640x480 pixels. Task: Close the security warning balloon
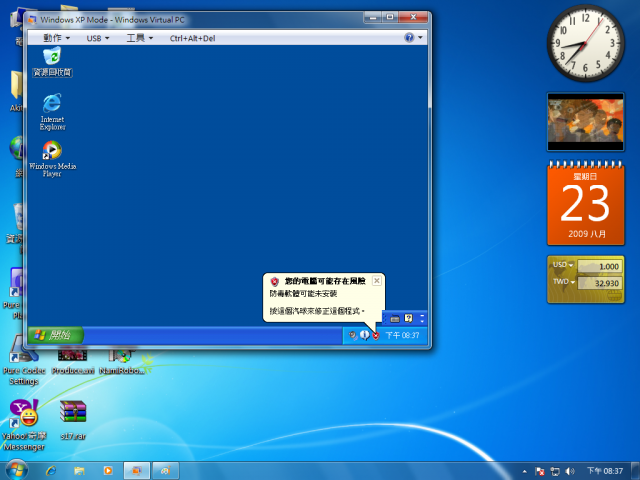coord(377,281)
